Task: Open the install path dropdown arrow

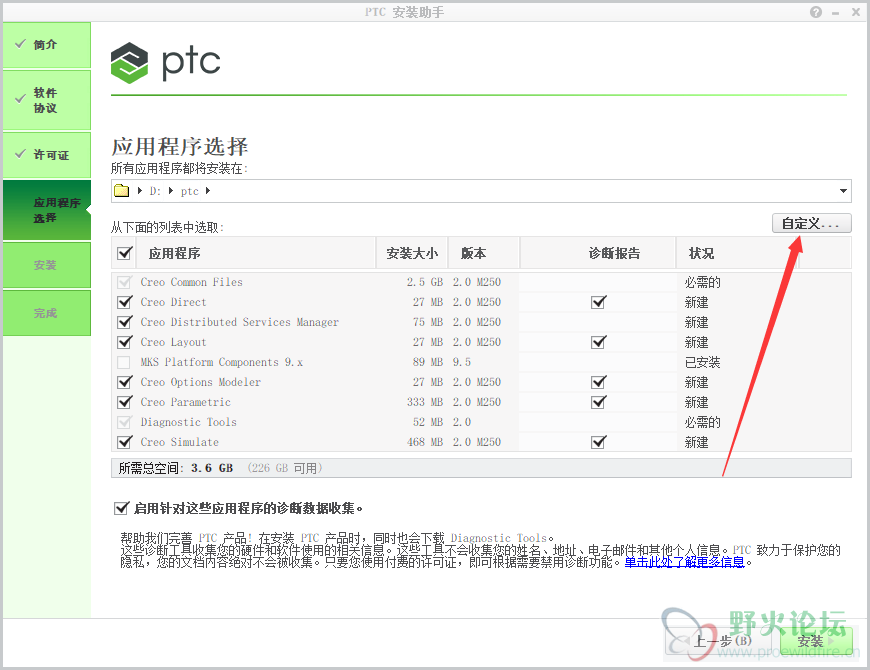Action: pos(843,191)
